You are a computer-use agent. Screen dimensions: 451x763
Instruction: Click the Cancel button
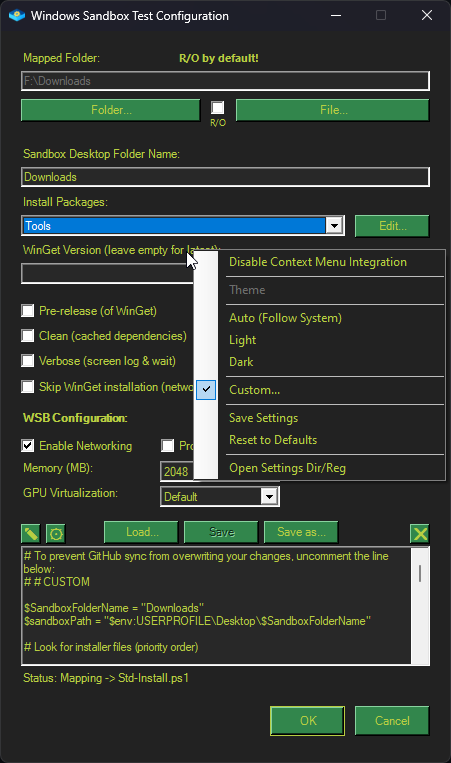coord(392,721)
